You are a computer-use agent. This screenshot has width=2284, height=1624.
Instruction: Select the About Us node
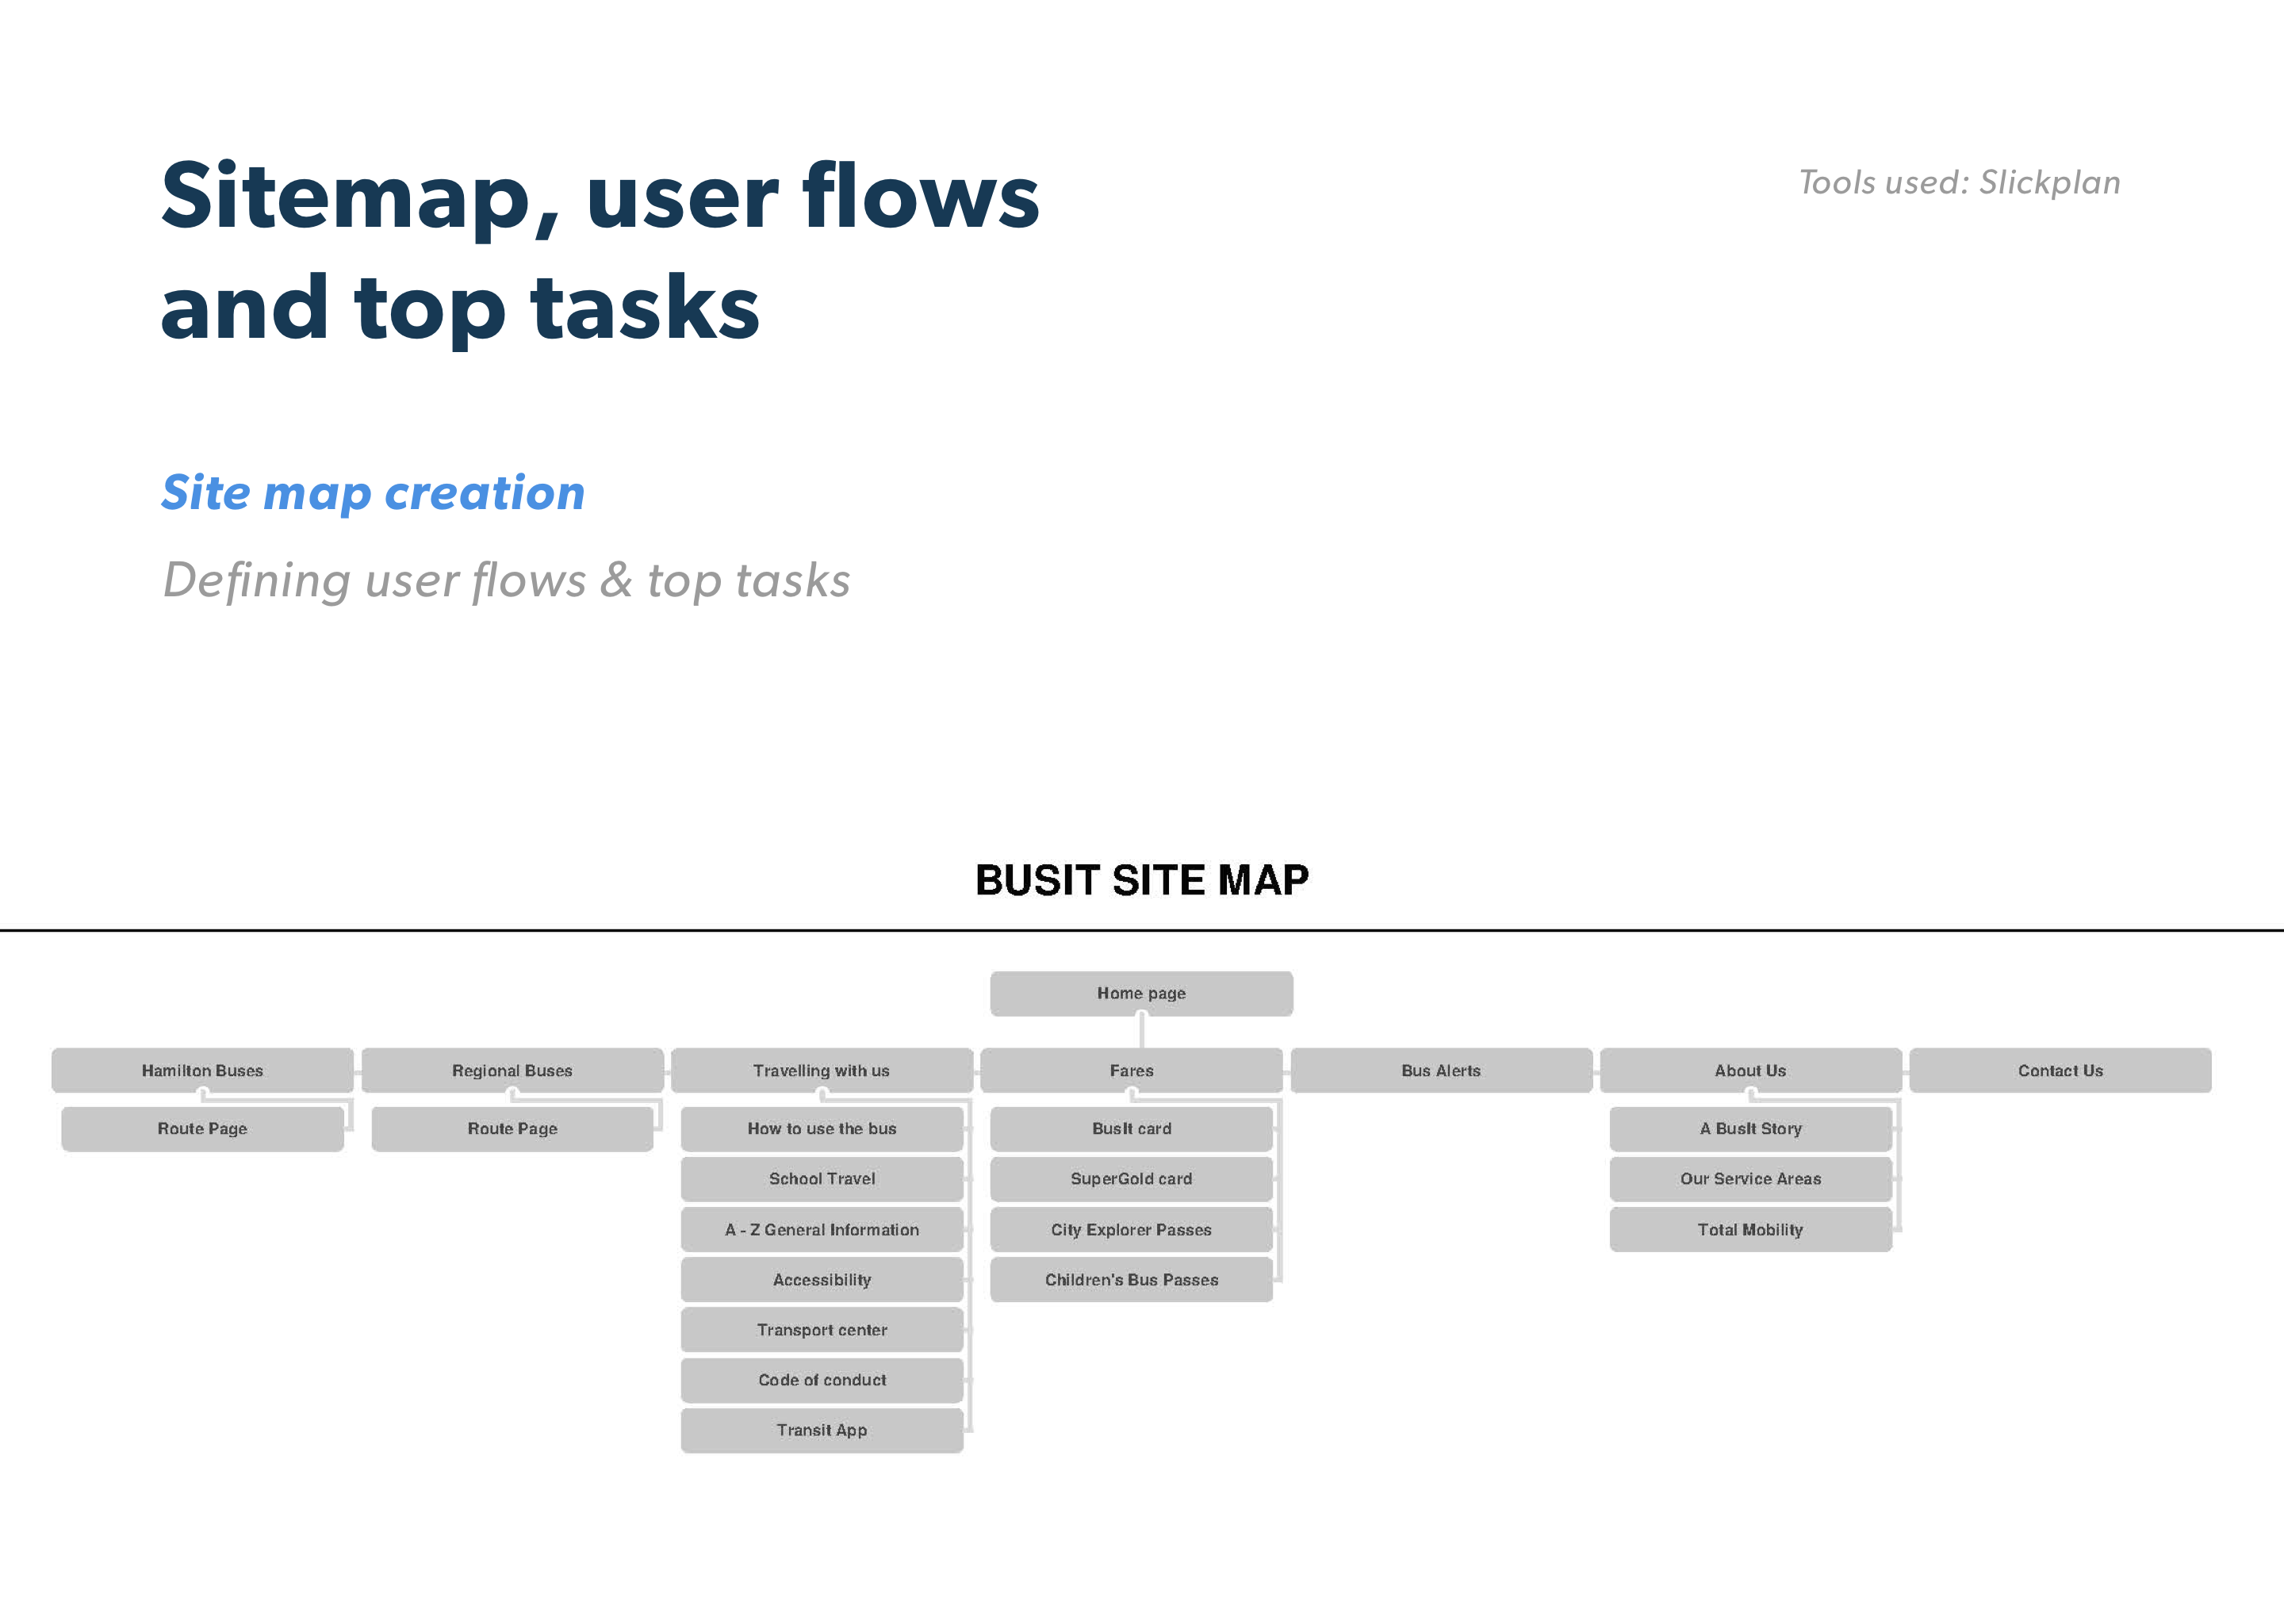point(1750,1070)
